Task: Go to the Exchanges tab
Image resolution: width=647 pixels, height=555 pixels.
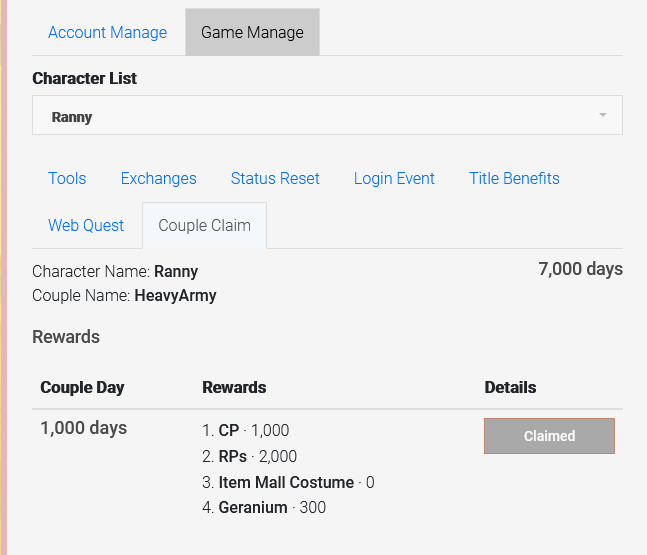Action: click(x=158, y=178)
